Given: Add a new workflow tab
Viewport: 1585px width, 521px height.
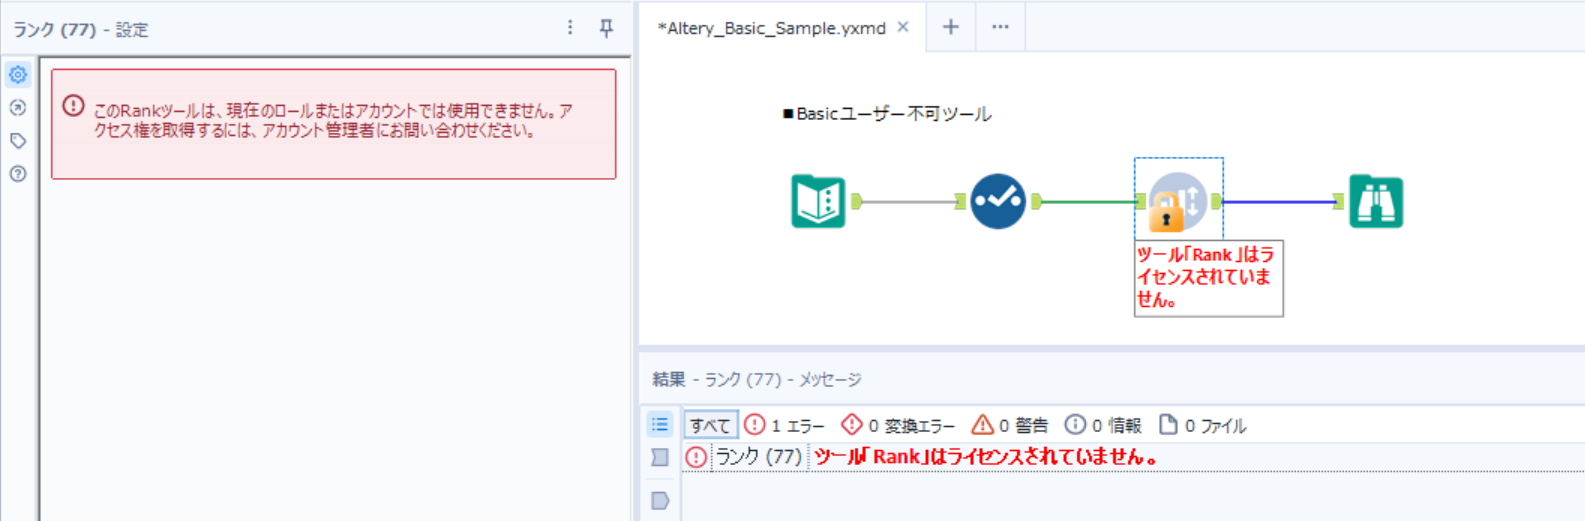Looking at the screenshot, I should (951, 27).
